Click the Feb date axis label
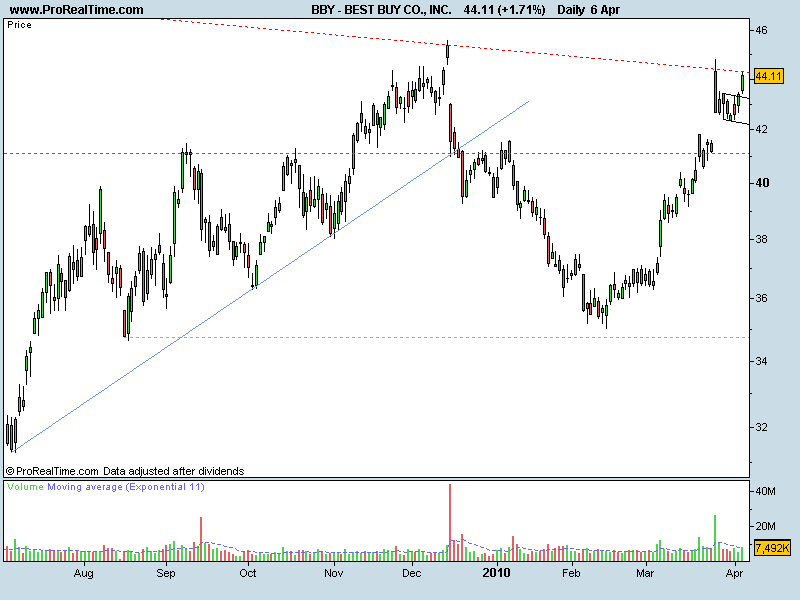 (x=571, y=573)
